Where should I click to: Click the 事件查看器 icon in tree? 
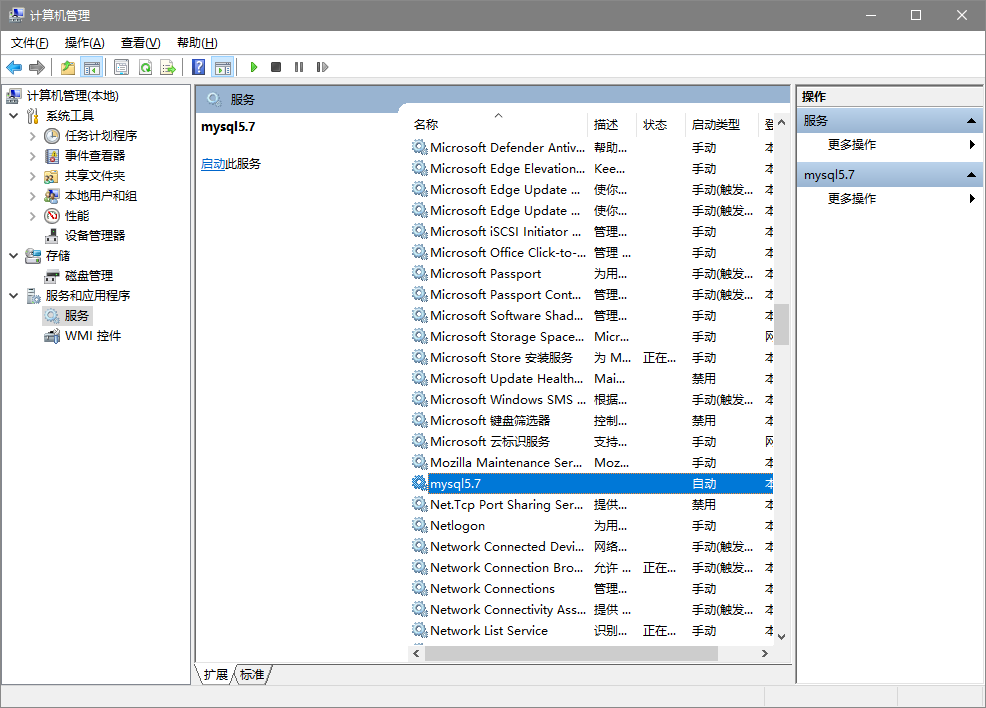coord(52,156)
